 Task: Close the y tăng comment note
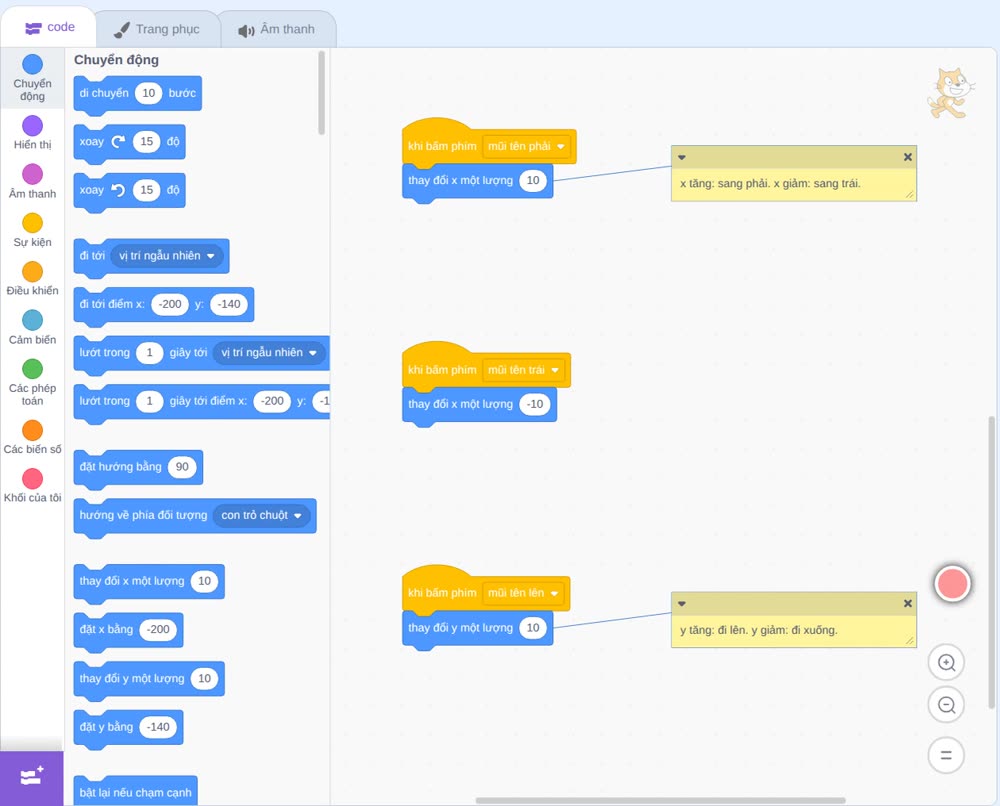tap(908, 603)
